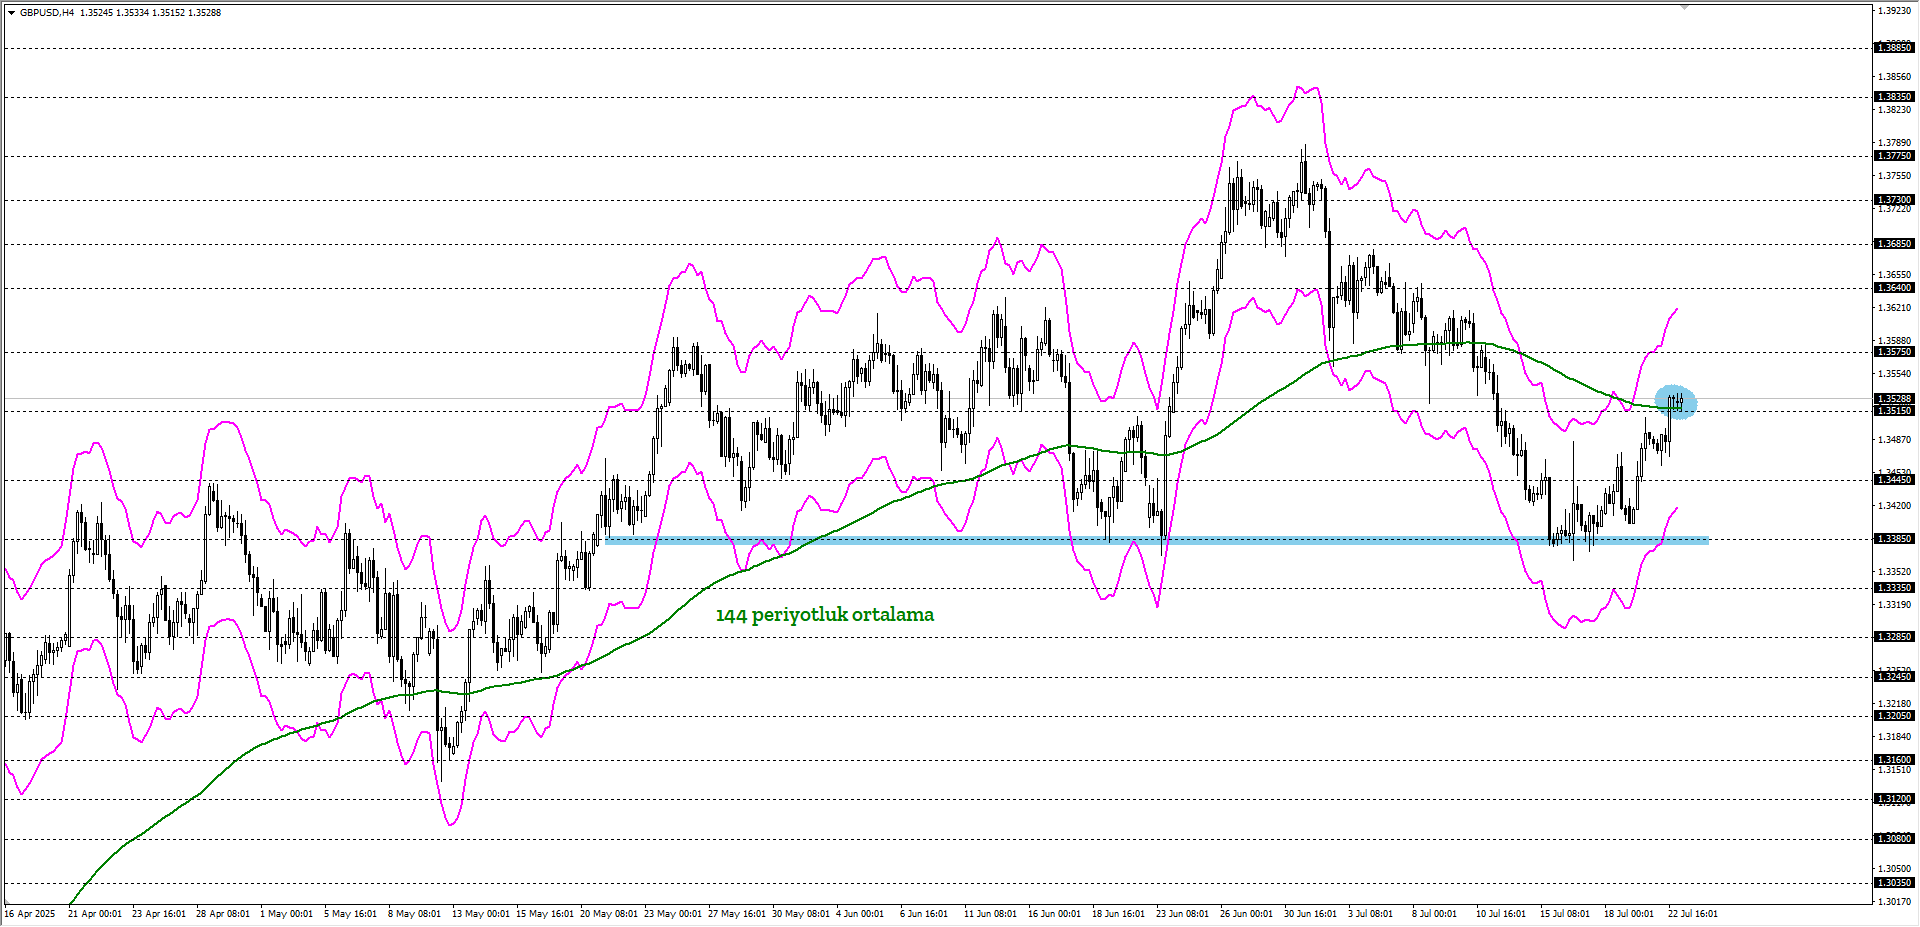Click the GBPUSD,H4 chart title text
Screen dimensions: 1920x927
pos(47,13)
